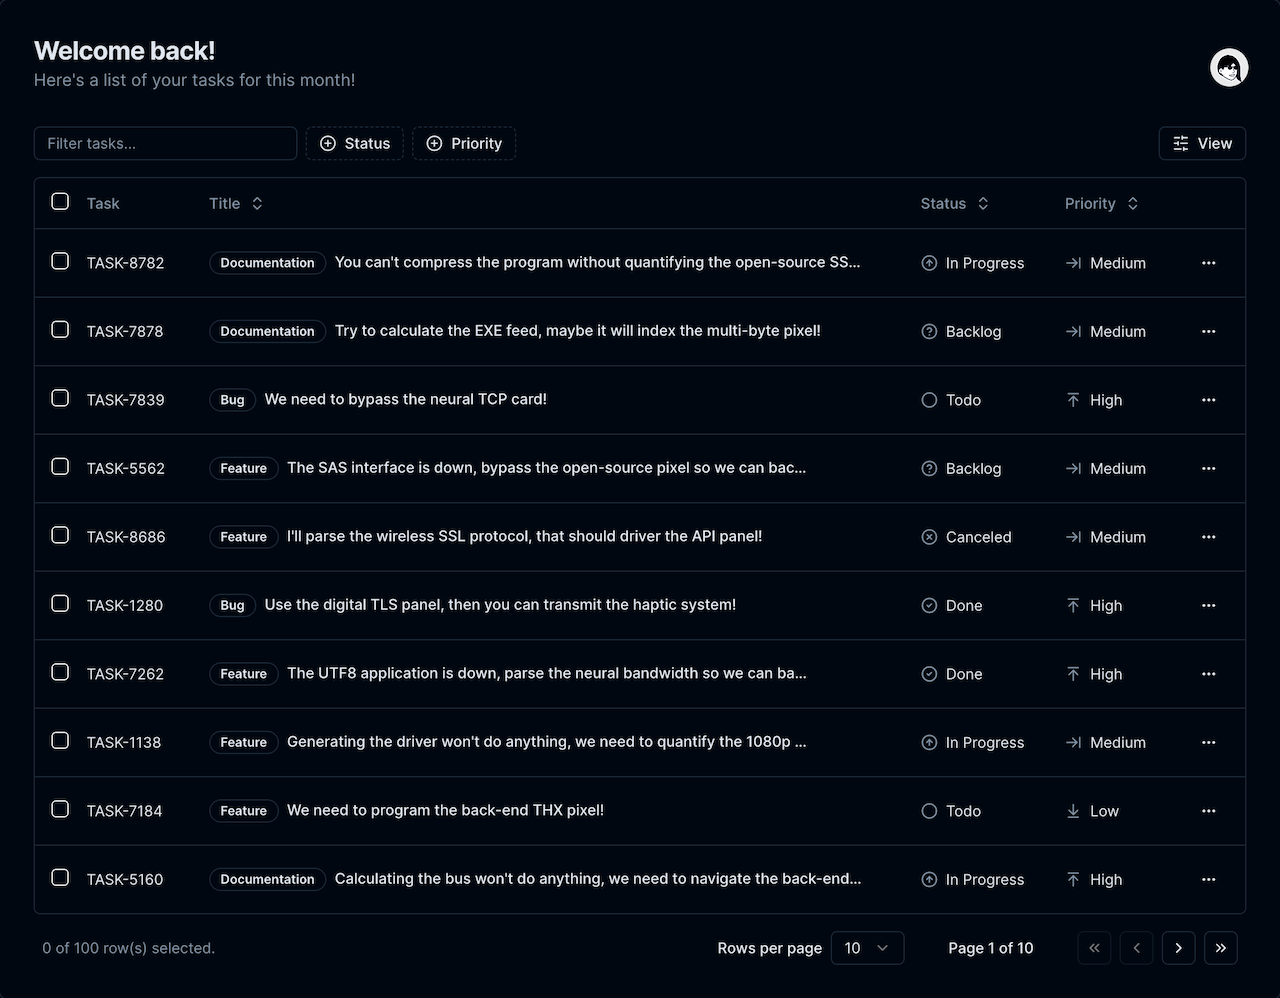The width and height of the screenshot is (1280, 998).
Task: Open the Status filter
Action: [354, 143]
